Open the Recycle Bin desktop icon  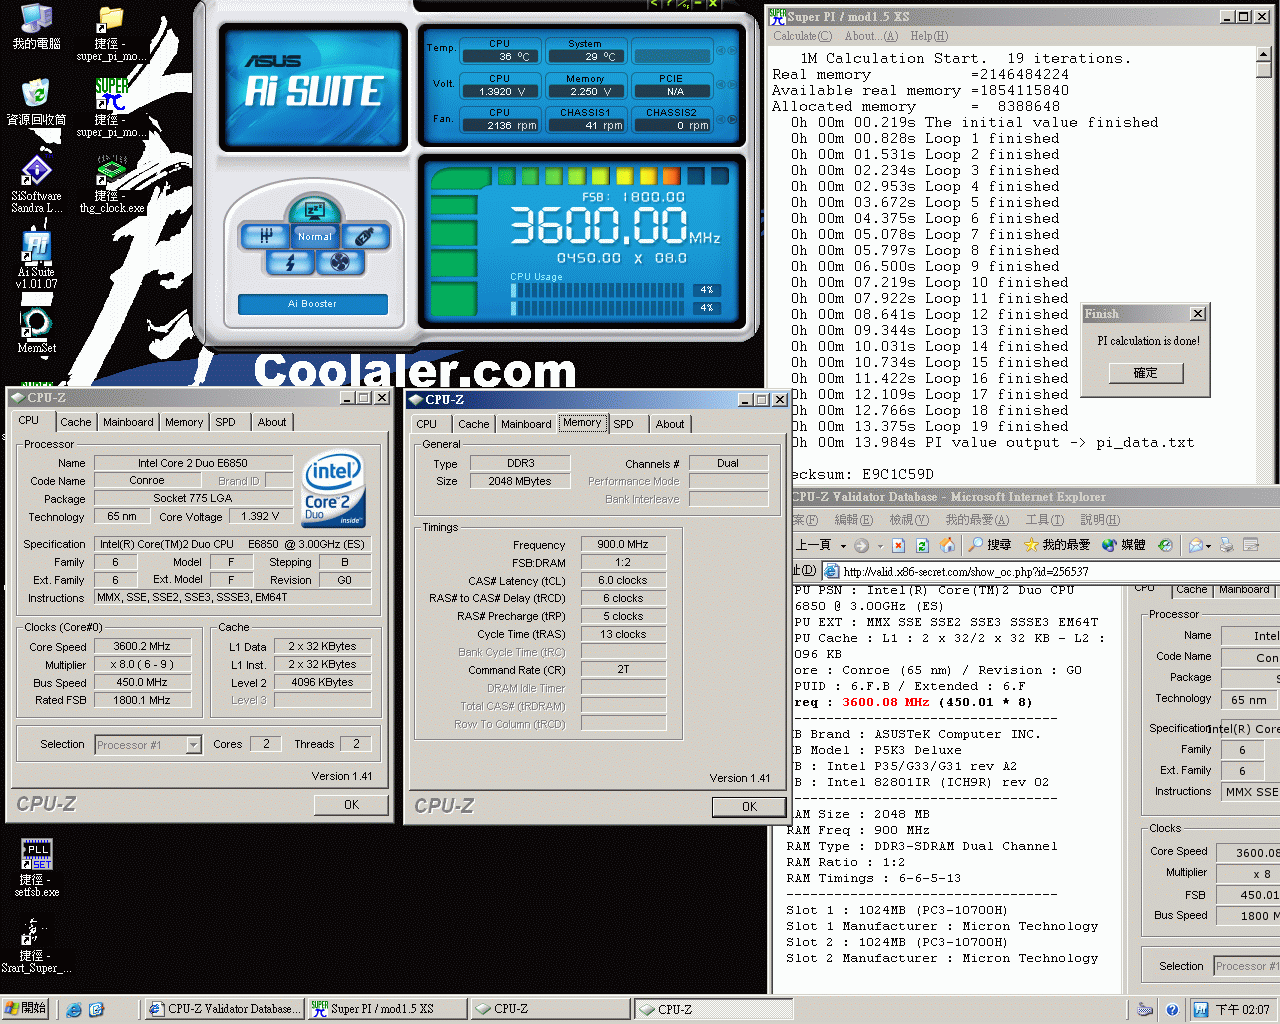tap(37, 102)
